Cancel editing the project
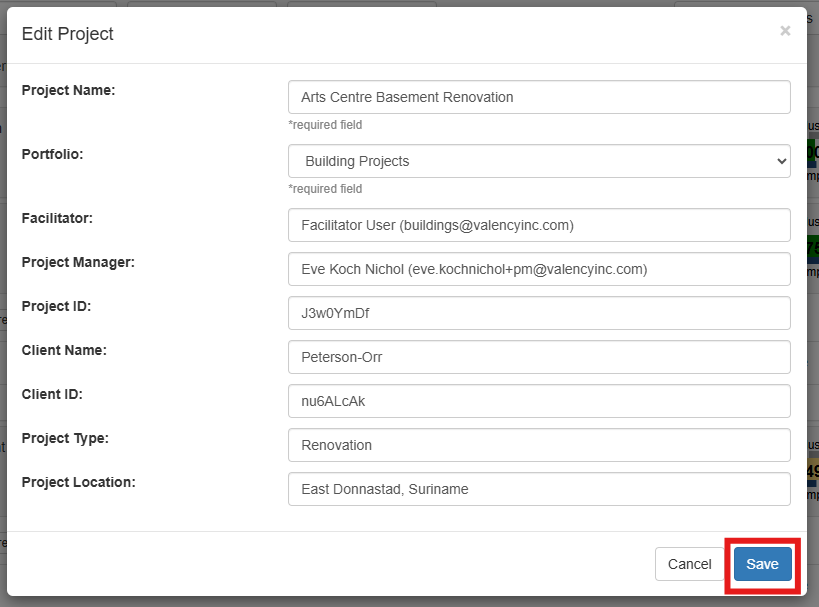The height and width of the screenshot is (607, 819). coord(690,563)
